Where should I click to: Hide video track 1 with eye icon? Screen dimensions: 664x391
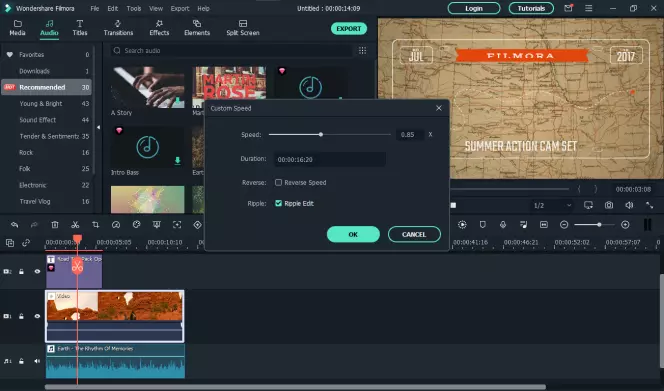point(37,316)
